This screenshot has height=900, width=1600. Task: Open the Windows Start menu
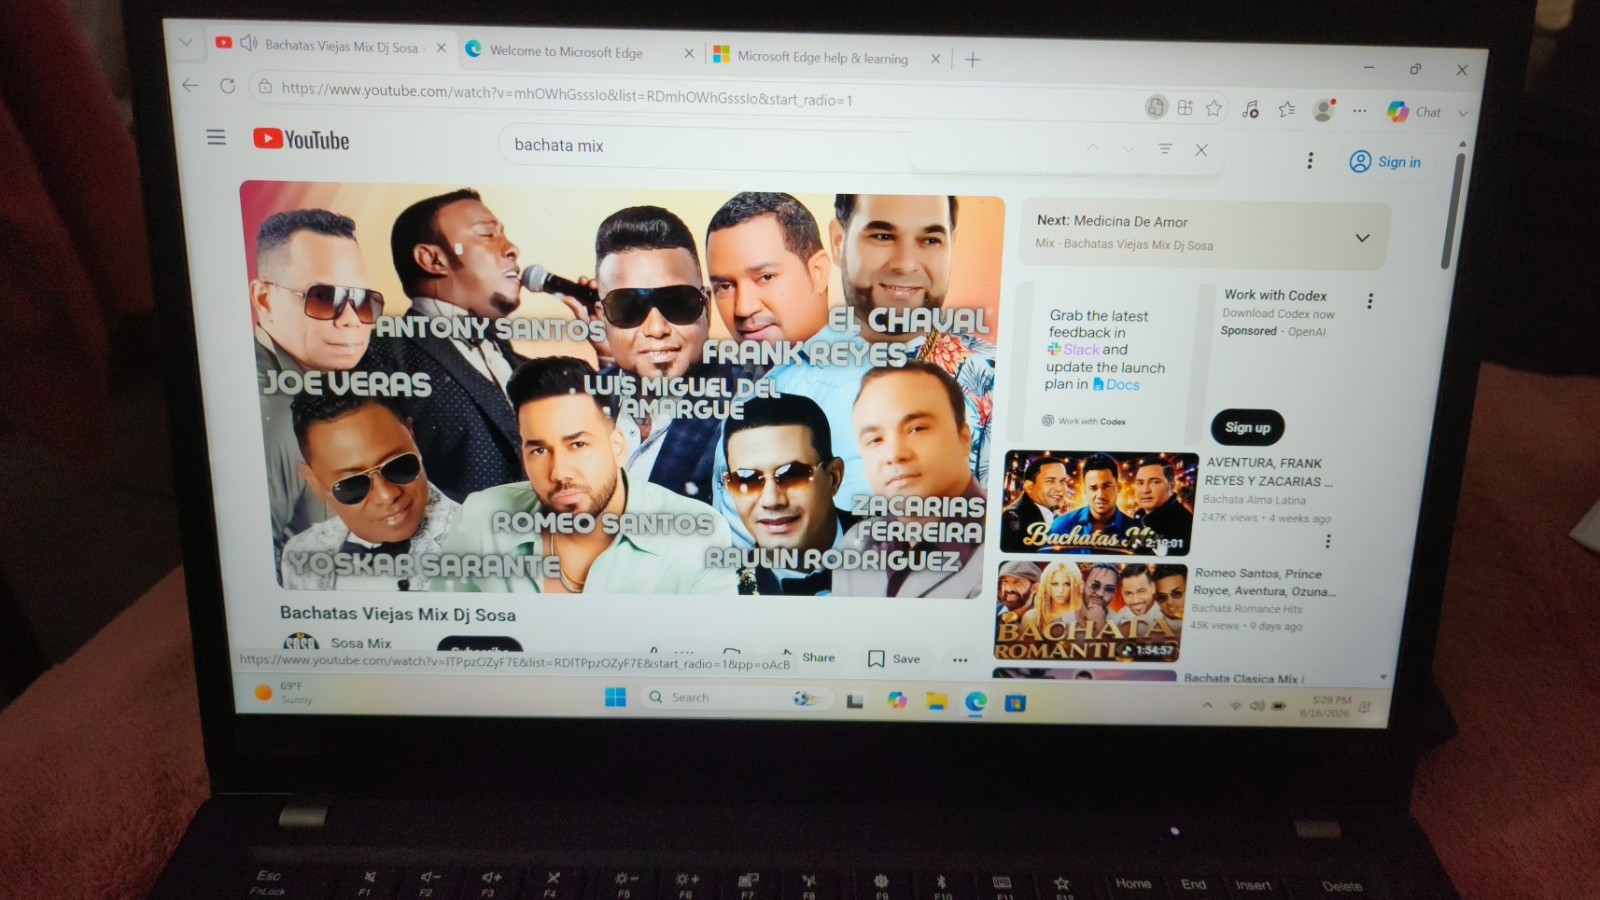[x=615, y=697]
